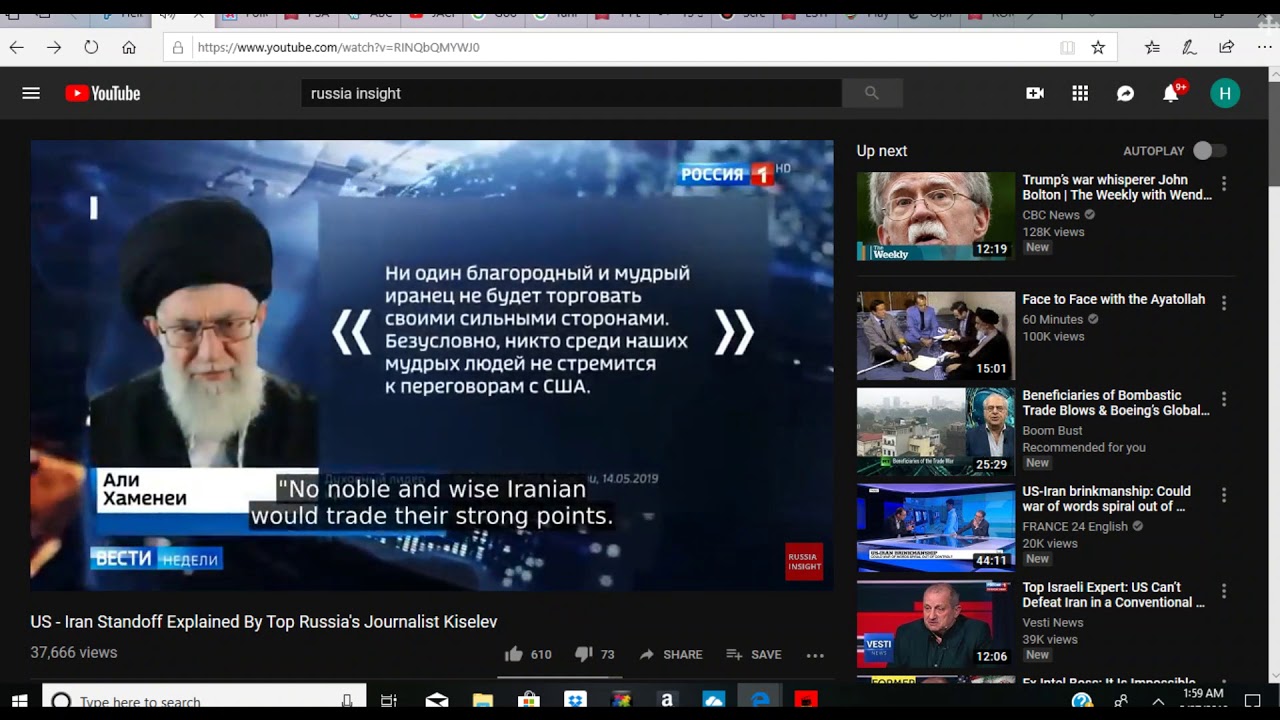This screenshot has width=1280, height=720.
Task: Share the video using SHARE button
Action: [670, 654]
